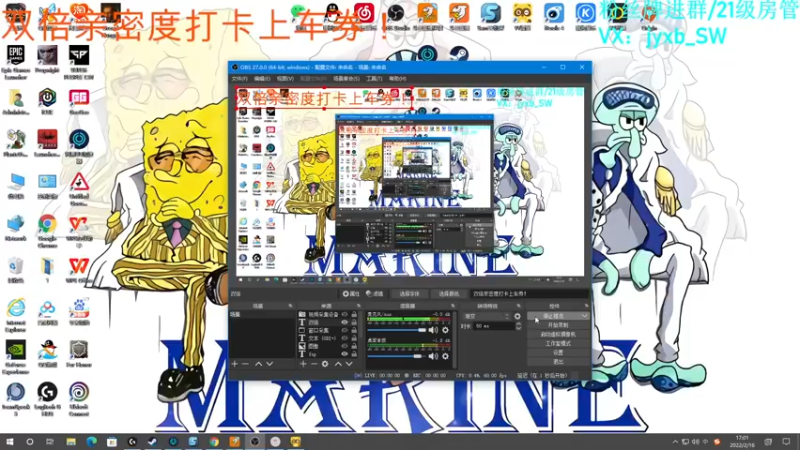Move scene up in the scenes panel
800x450 pixels.
[258, 364]
